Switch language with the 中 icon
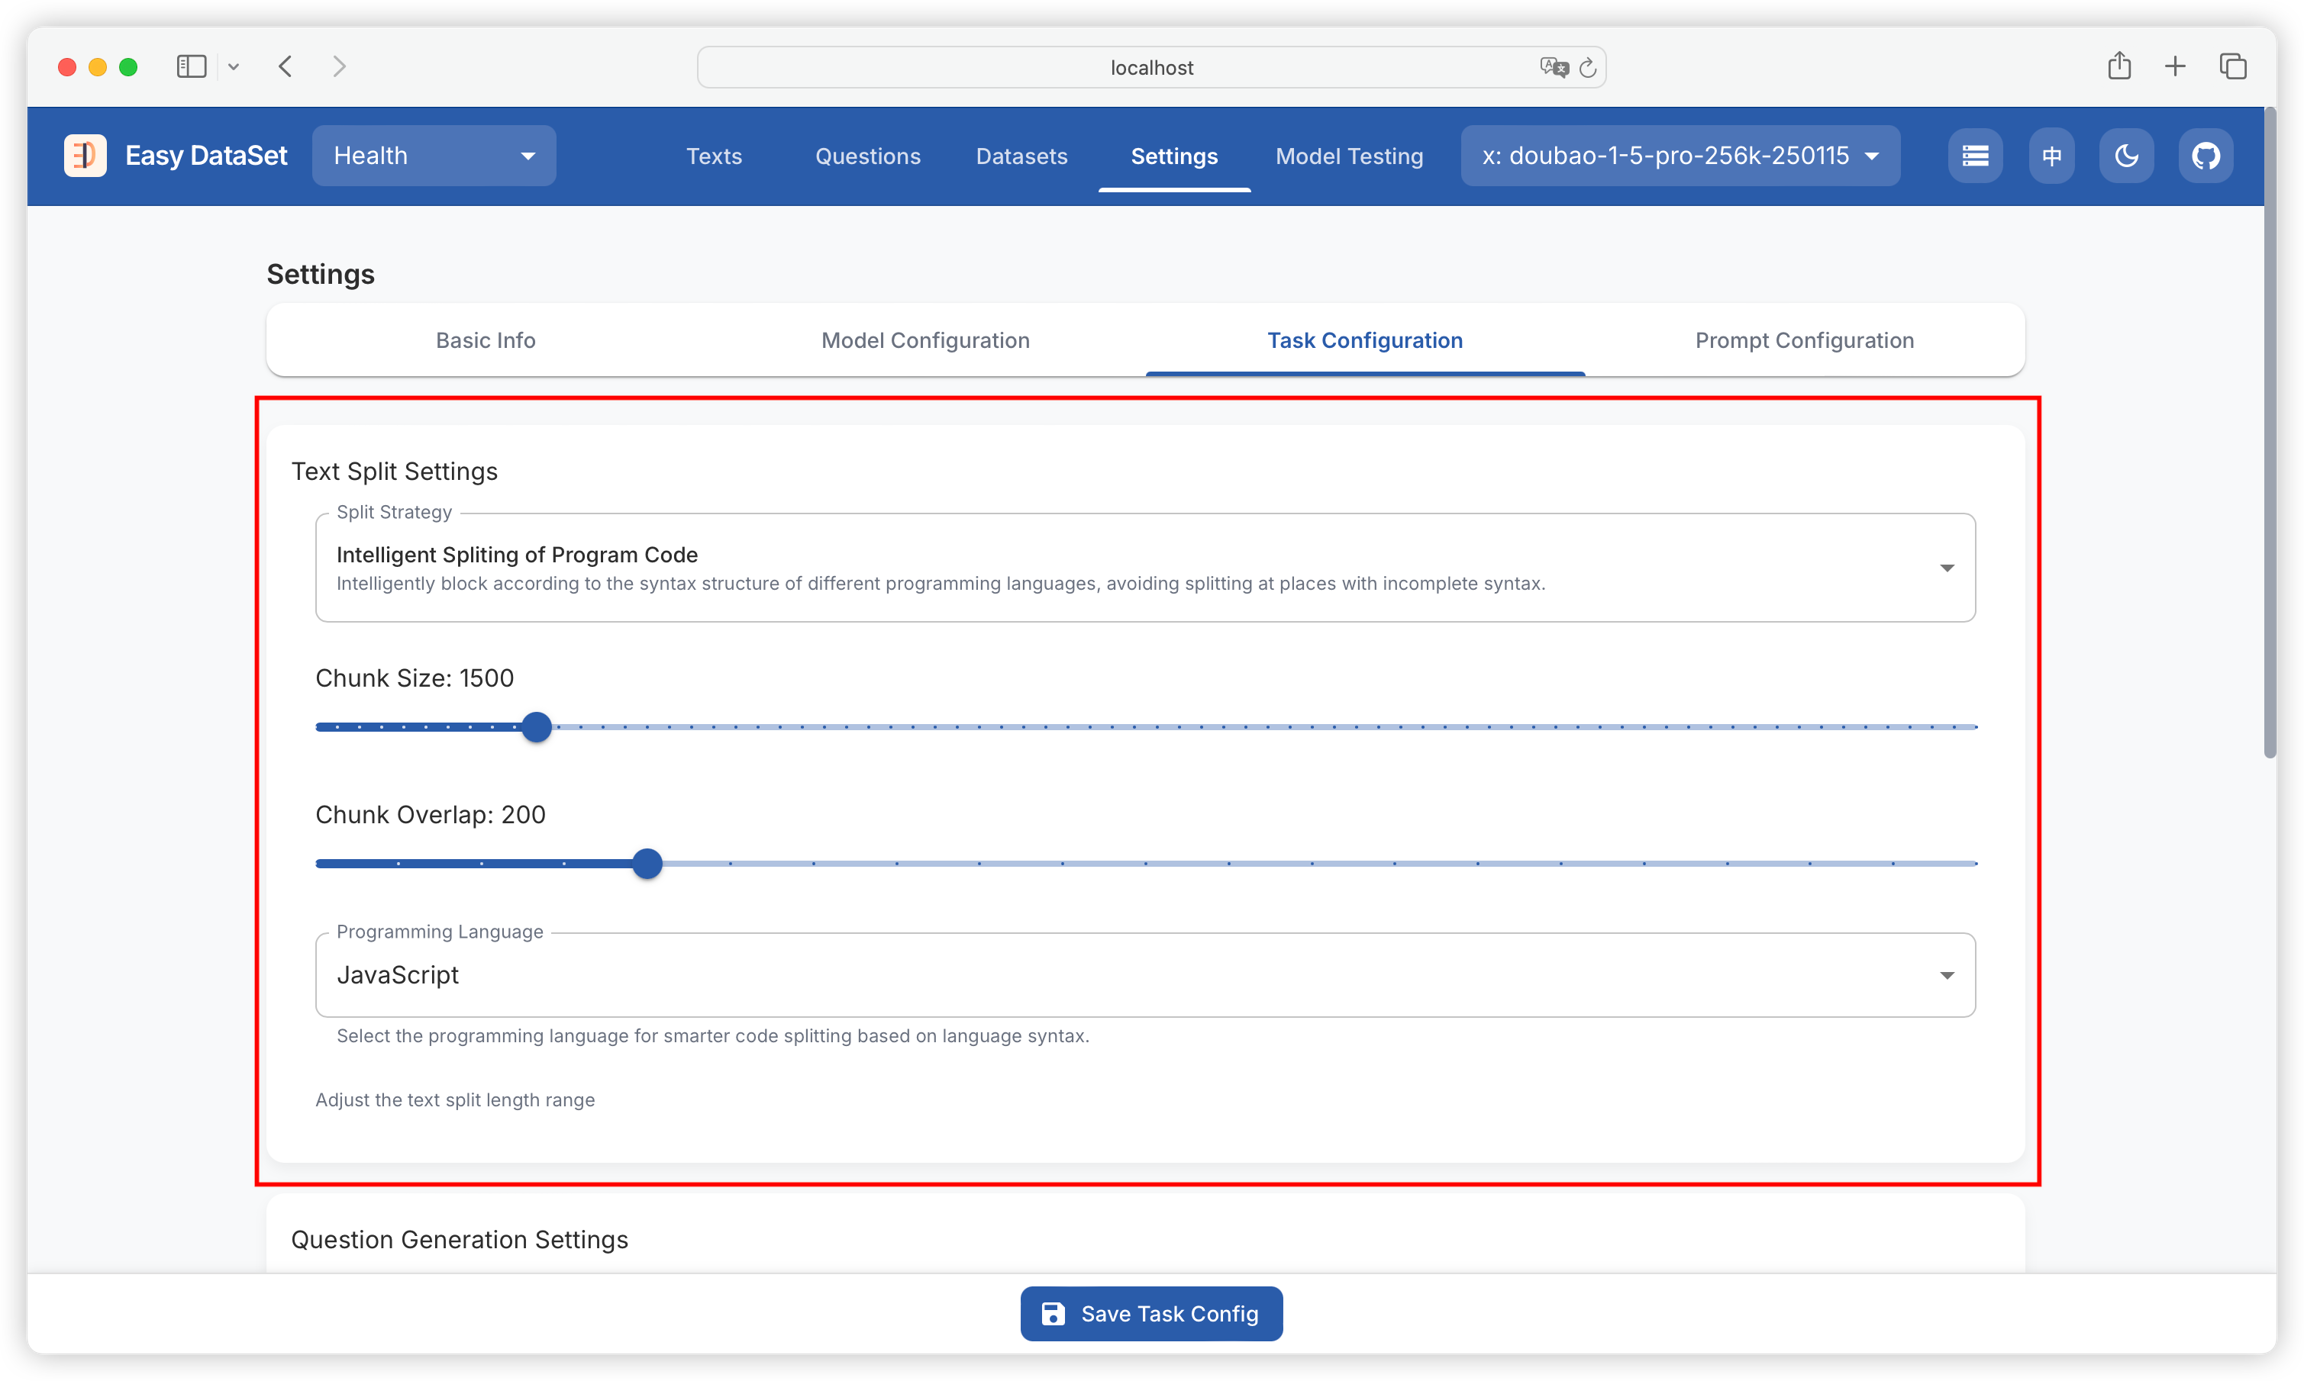The image size is (2304, 1381). click(x=2051, y=155)
